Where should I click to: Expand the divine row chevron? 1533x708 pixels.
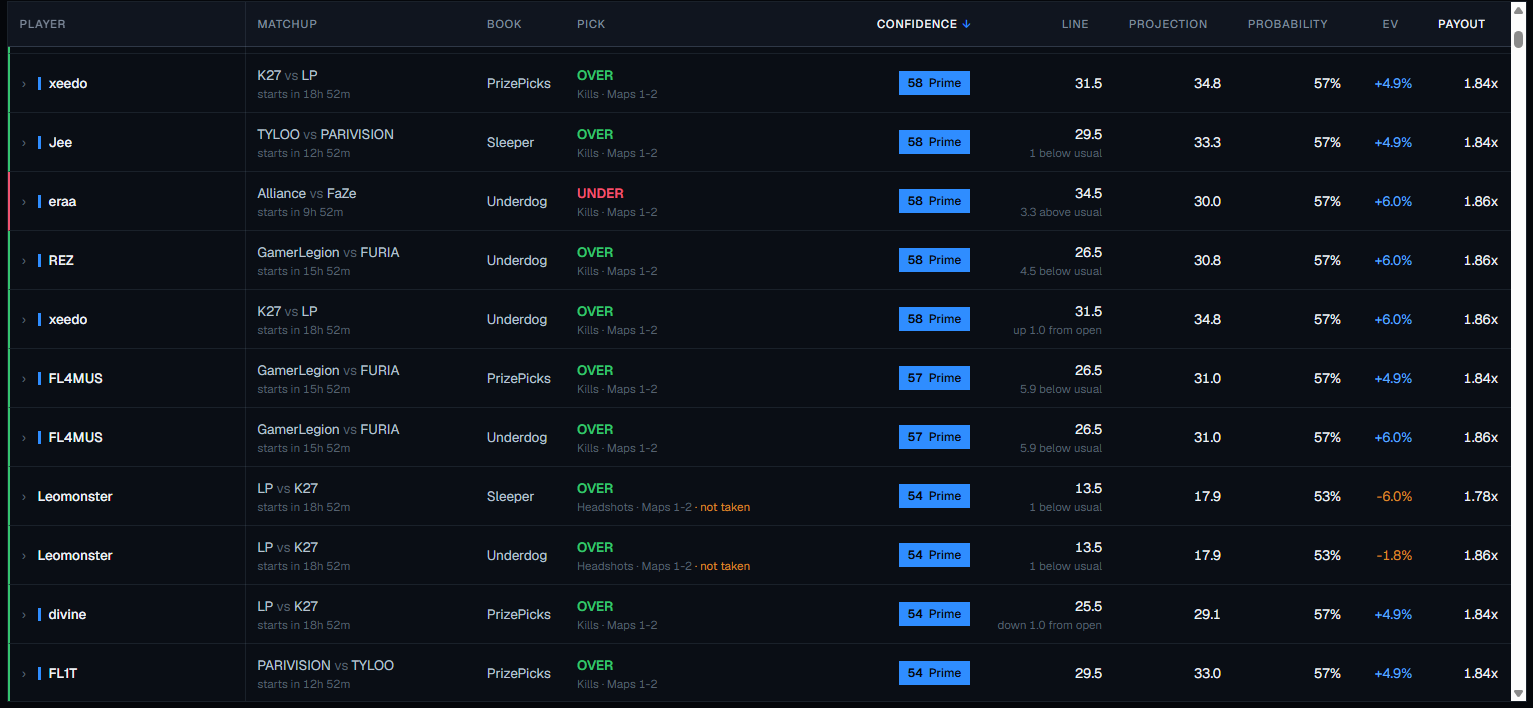pyautogui.click(x=24, y=615)
